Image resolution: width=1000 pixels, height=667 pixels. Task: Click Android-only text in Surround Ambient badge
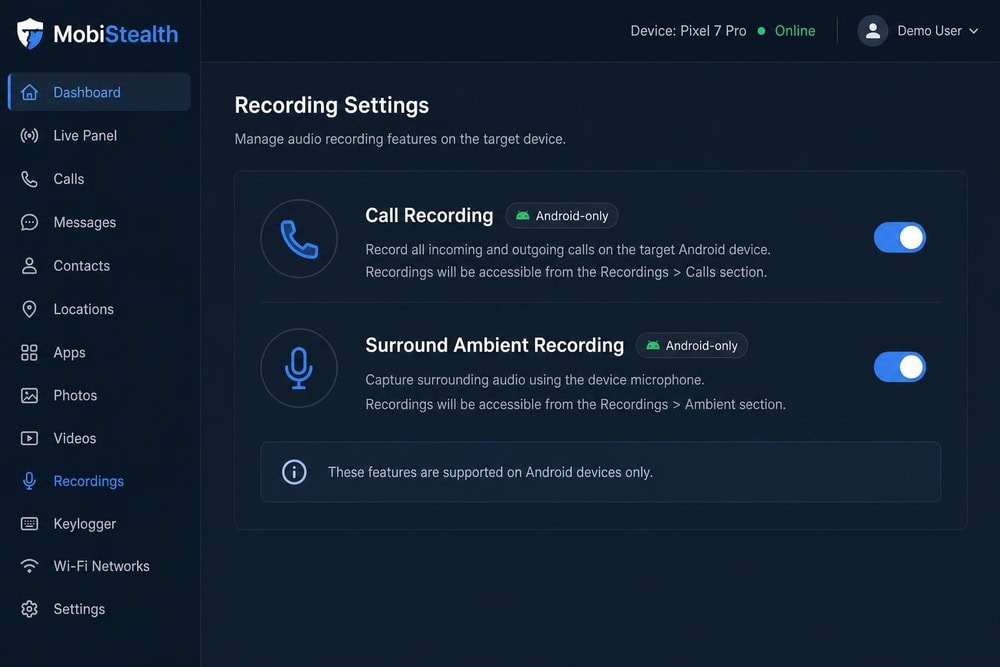pos(702,346)
